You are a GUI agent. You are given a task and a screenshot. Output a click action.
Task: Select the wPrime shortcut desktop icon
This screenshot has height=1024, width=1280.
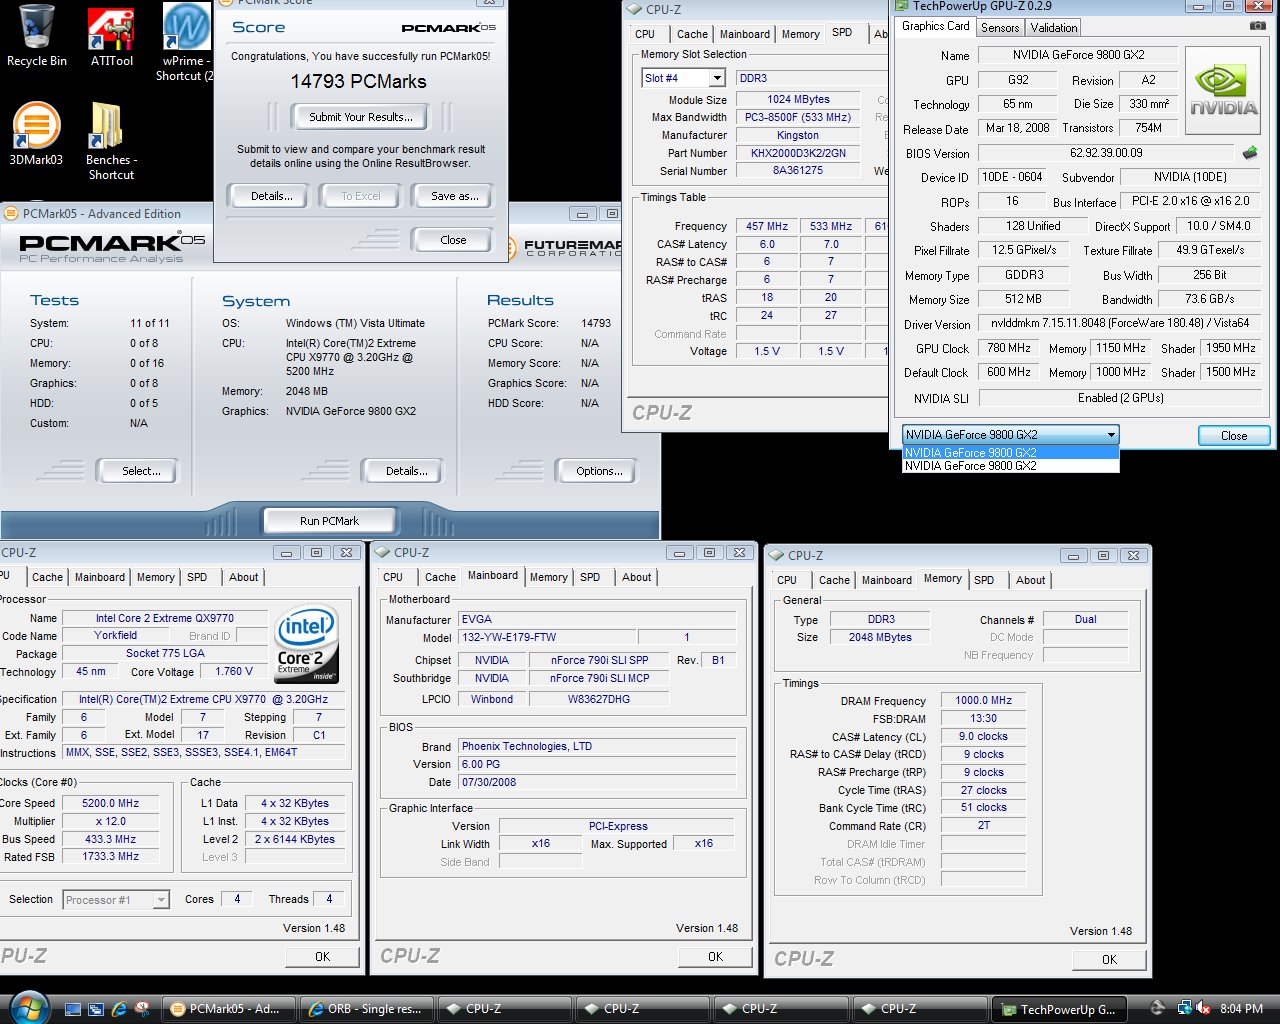(185, 42)
